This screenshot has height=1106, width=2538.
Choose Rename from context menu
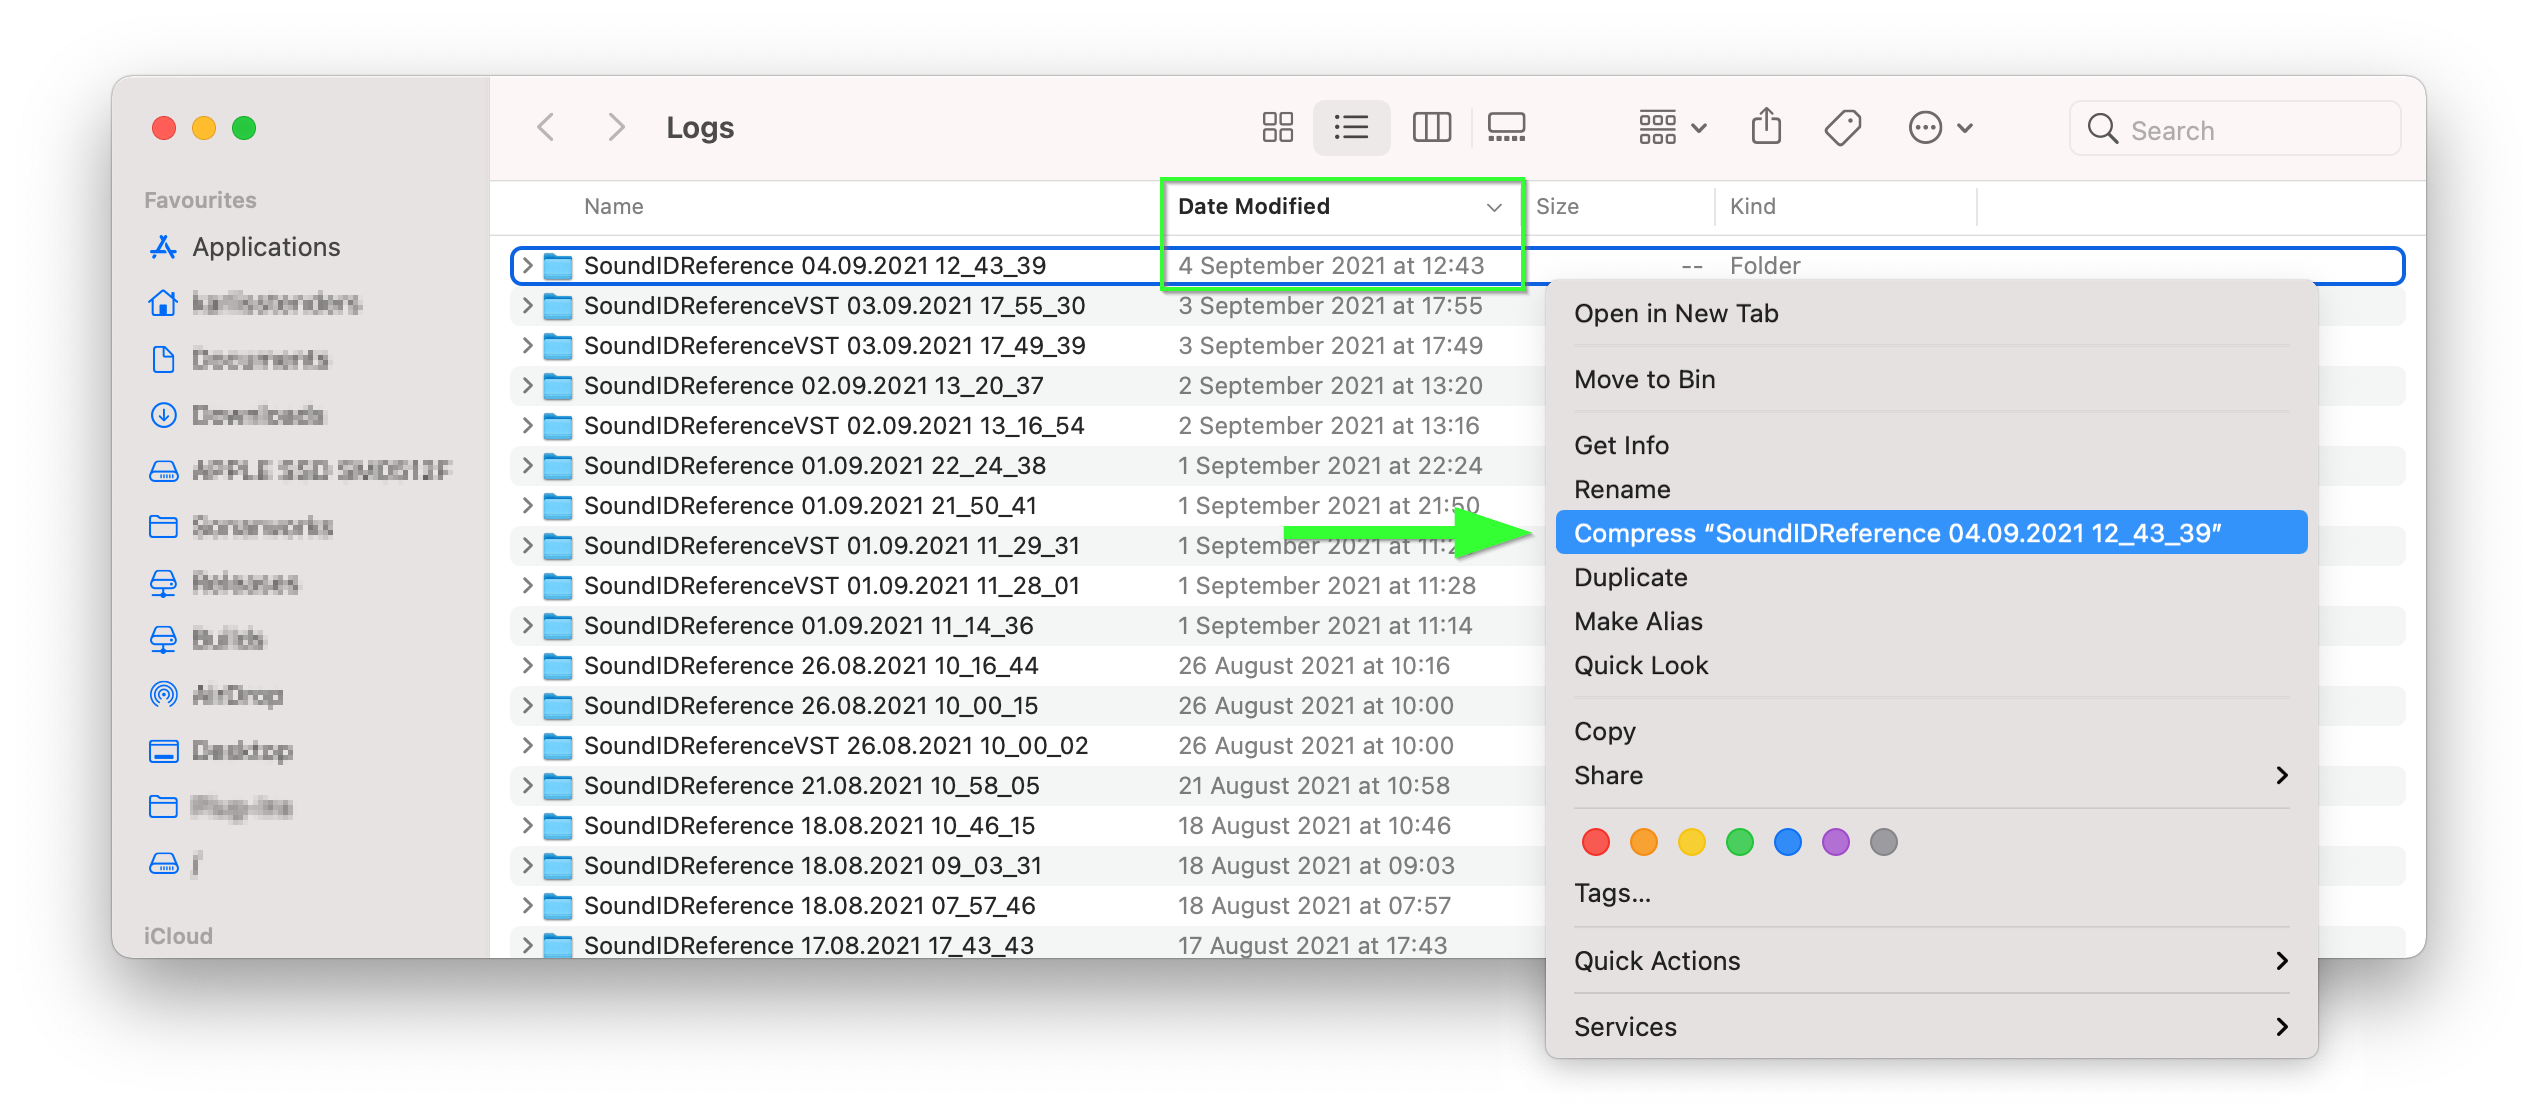[1931, 490]
